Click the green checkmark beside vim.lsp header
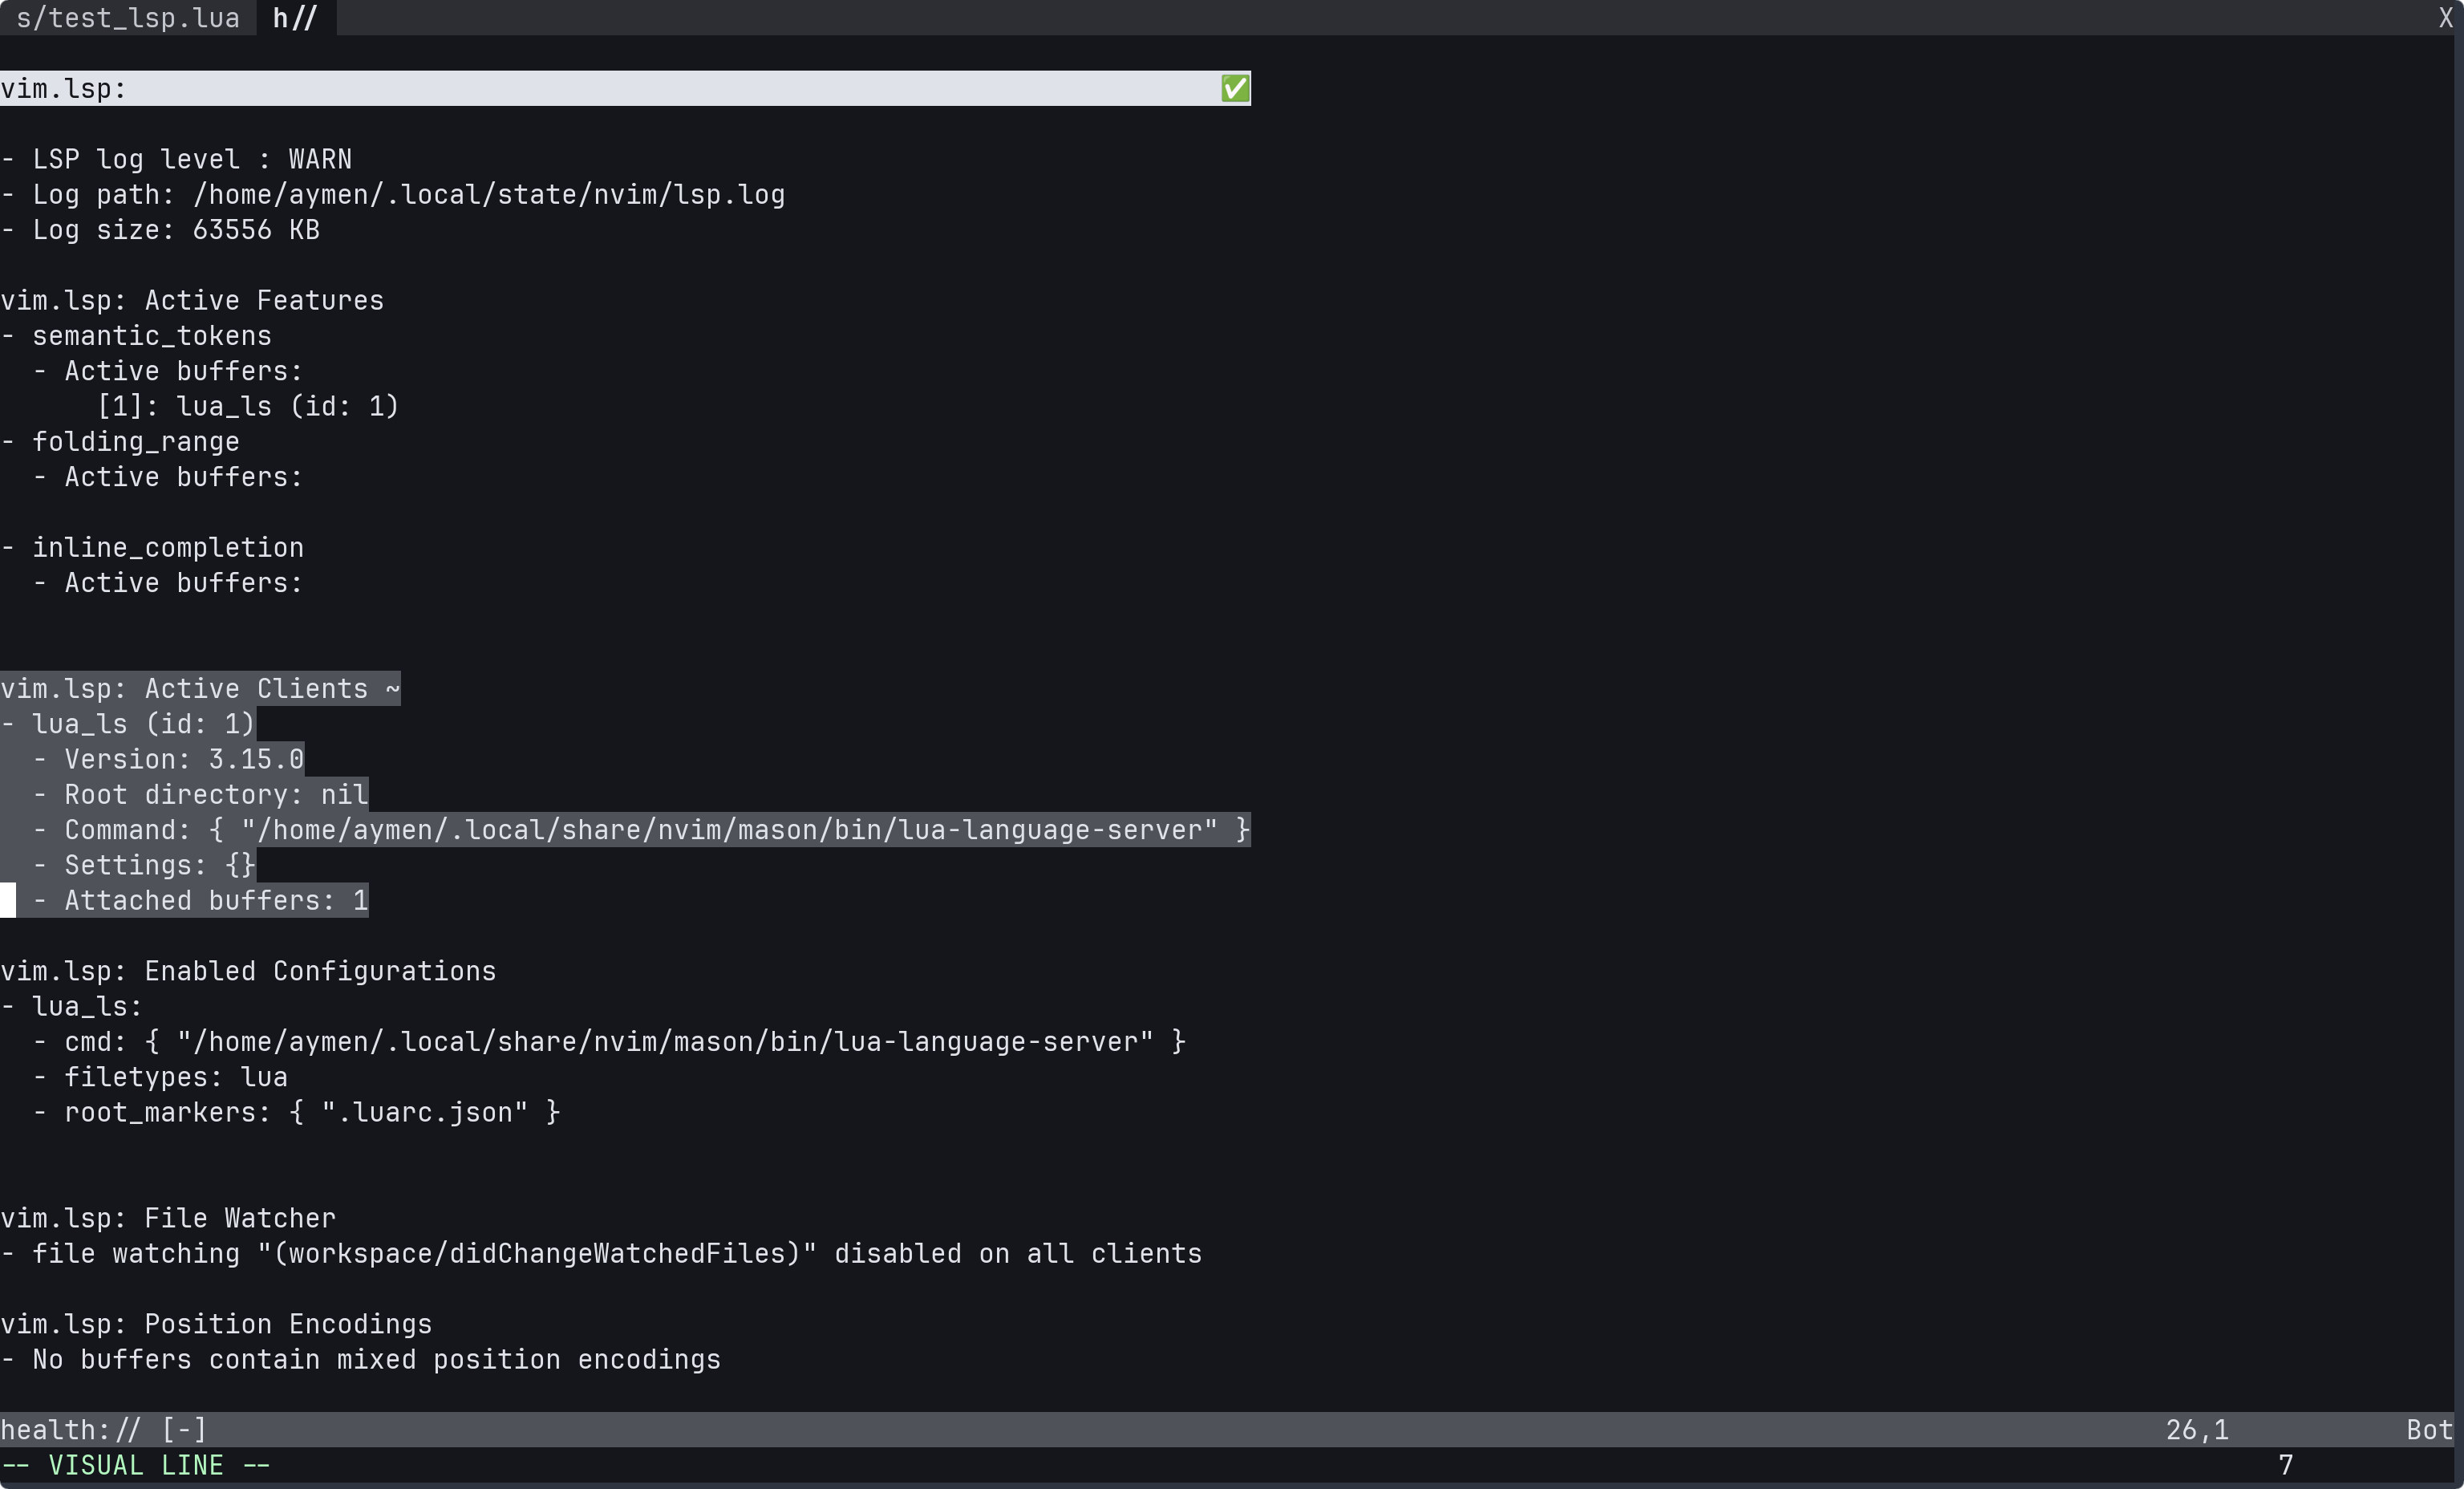This screenshot has width=2464, height=1489. point(1235,89)
